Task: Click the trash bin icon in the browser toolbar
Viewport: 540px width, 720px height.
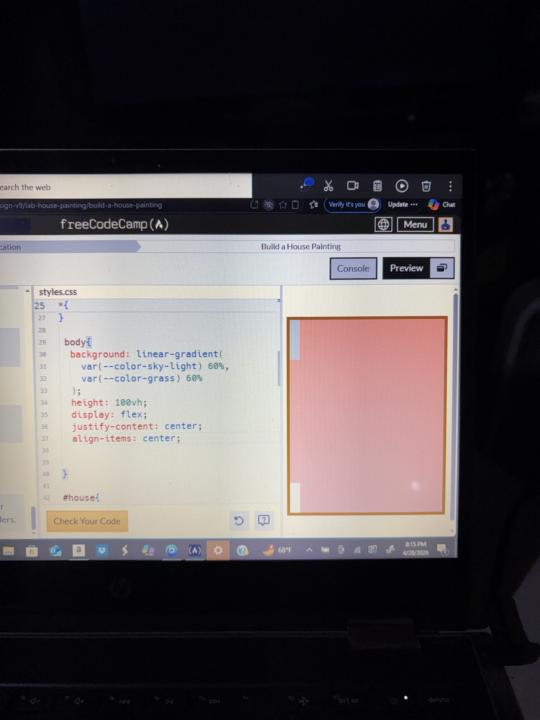Action: pyautogui.click(x=426, y=186)
